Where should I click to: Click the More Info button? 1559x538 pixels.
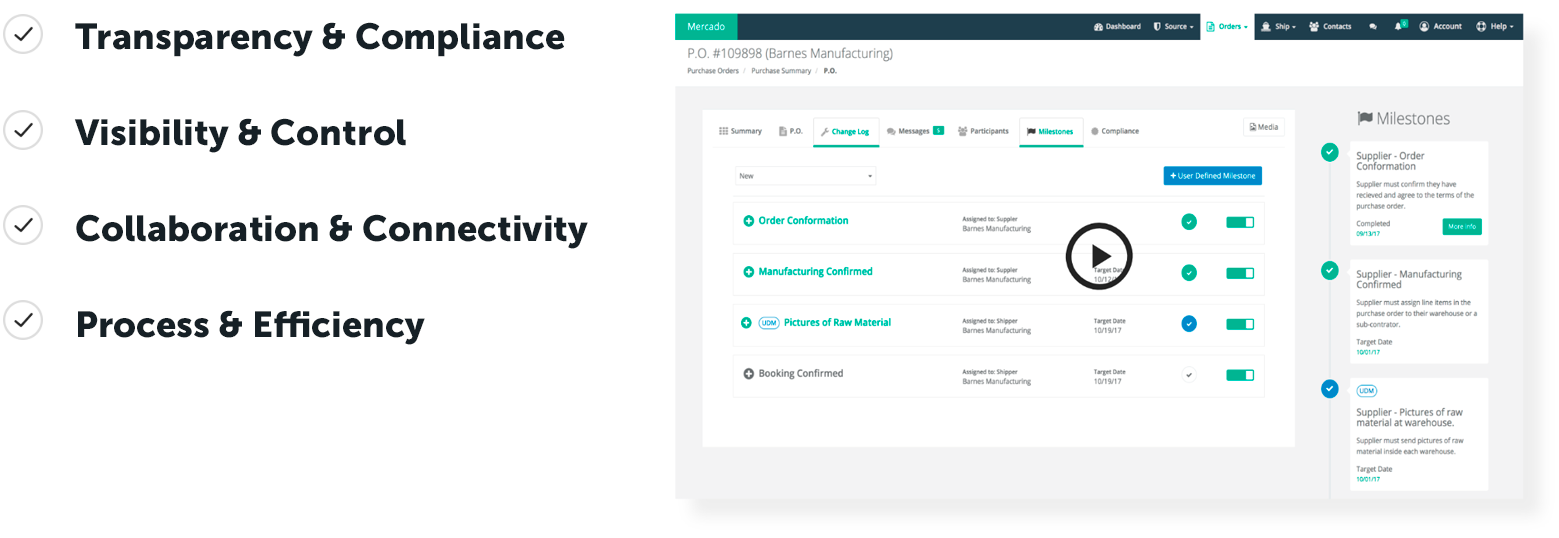(1461, 227)
